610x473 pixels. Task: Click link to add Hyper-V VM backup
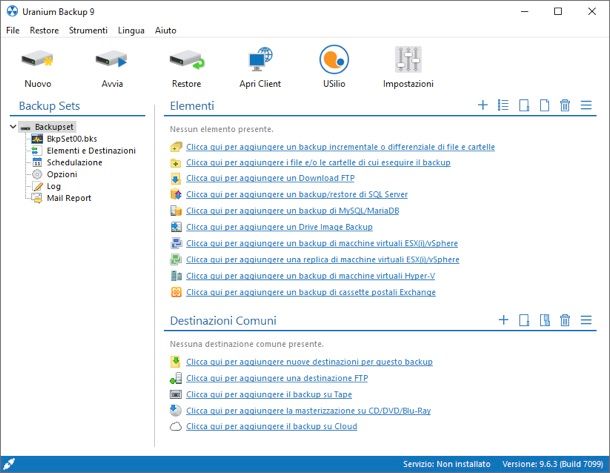click(310, 276)
